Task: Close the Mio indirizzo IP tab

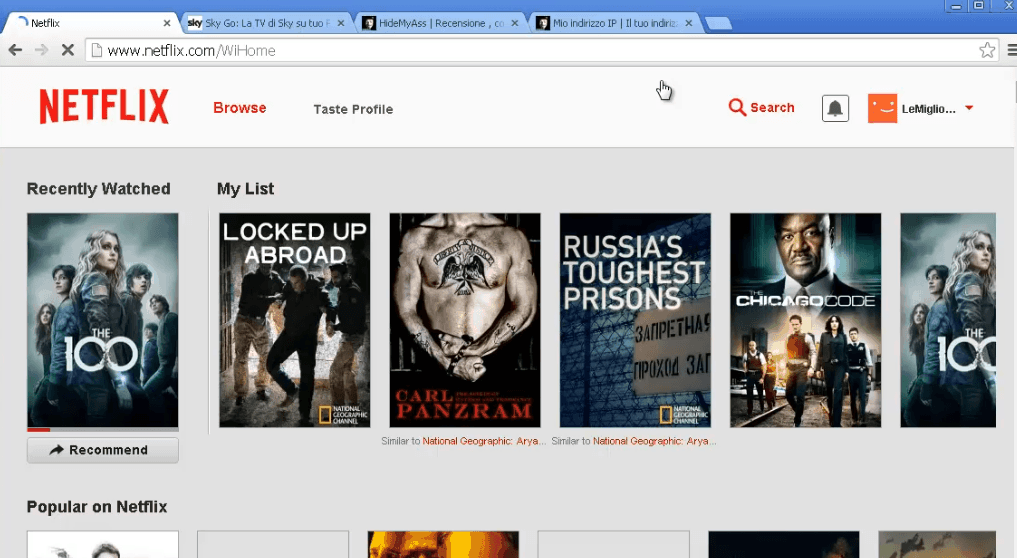Action: click(689, 23)
